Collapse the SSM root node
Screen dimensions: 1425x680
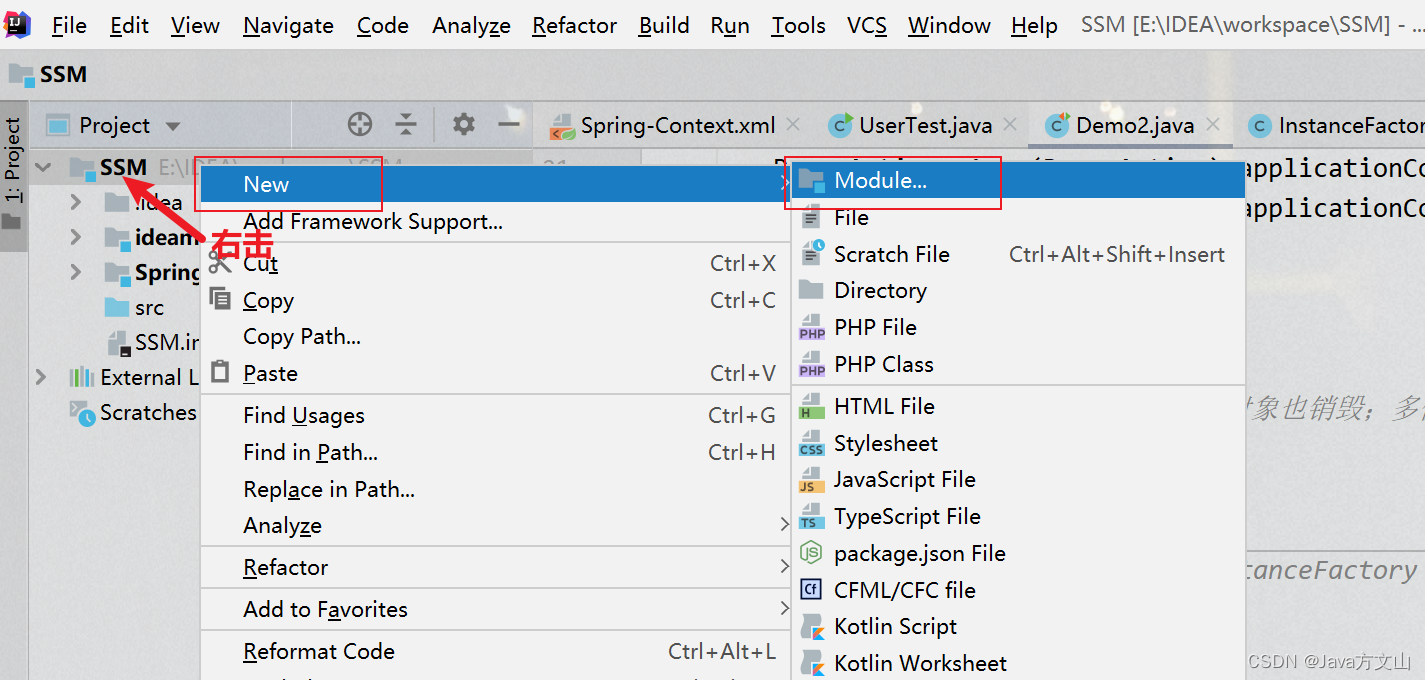point(42,167)
